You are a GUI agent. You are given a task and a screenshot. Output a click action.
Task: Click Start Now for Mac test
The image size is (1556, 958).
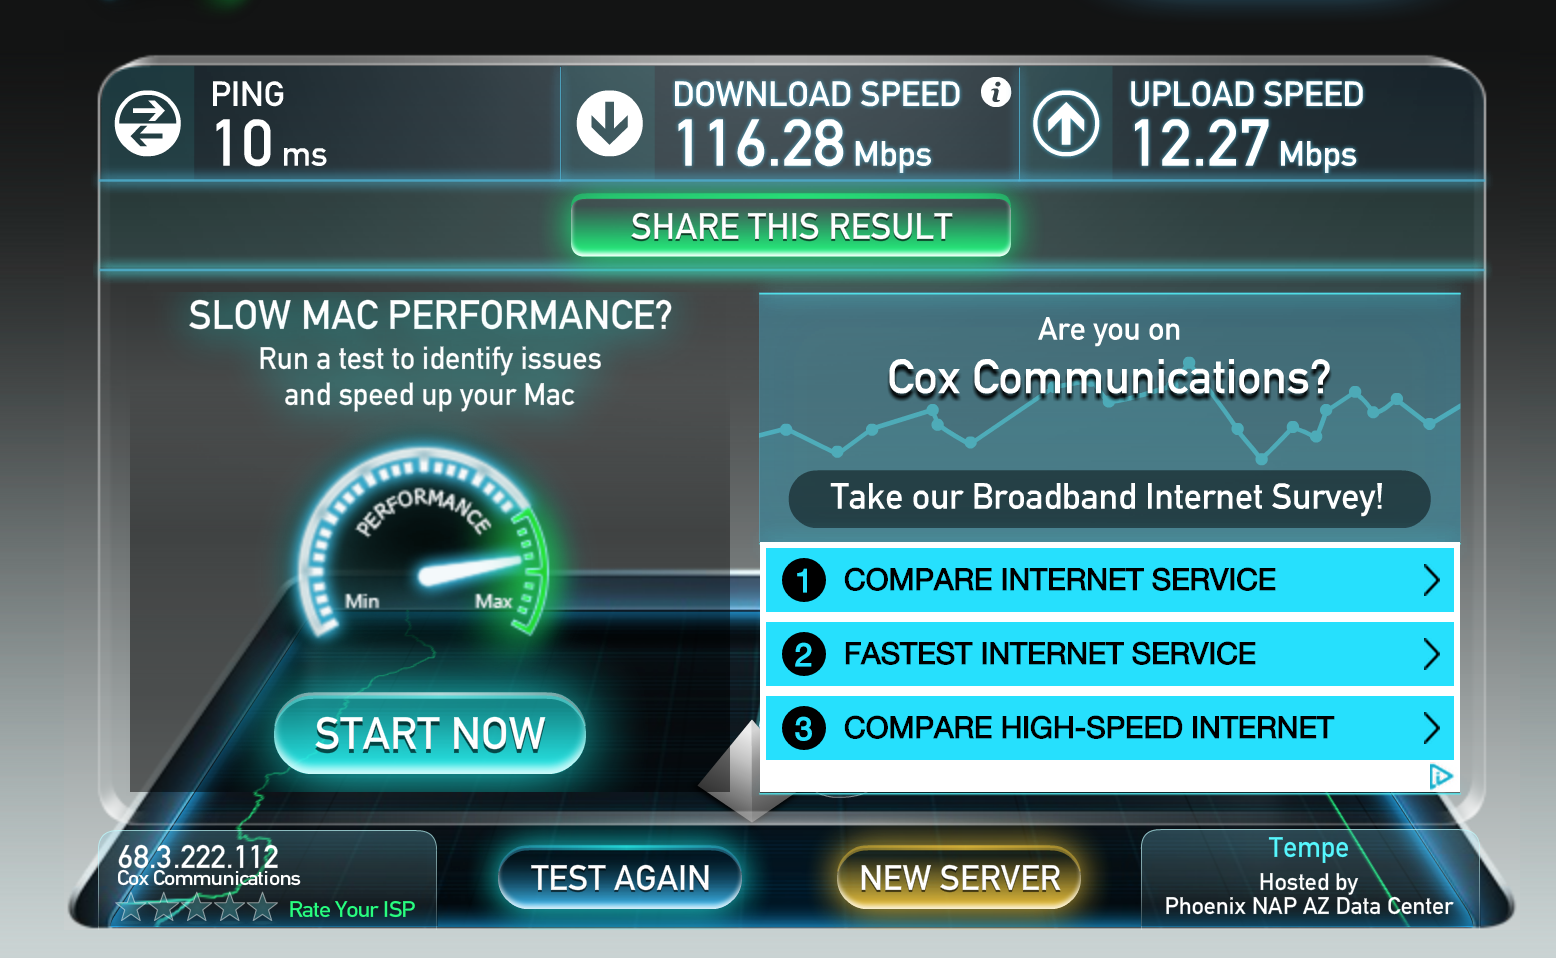point(430,734)
